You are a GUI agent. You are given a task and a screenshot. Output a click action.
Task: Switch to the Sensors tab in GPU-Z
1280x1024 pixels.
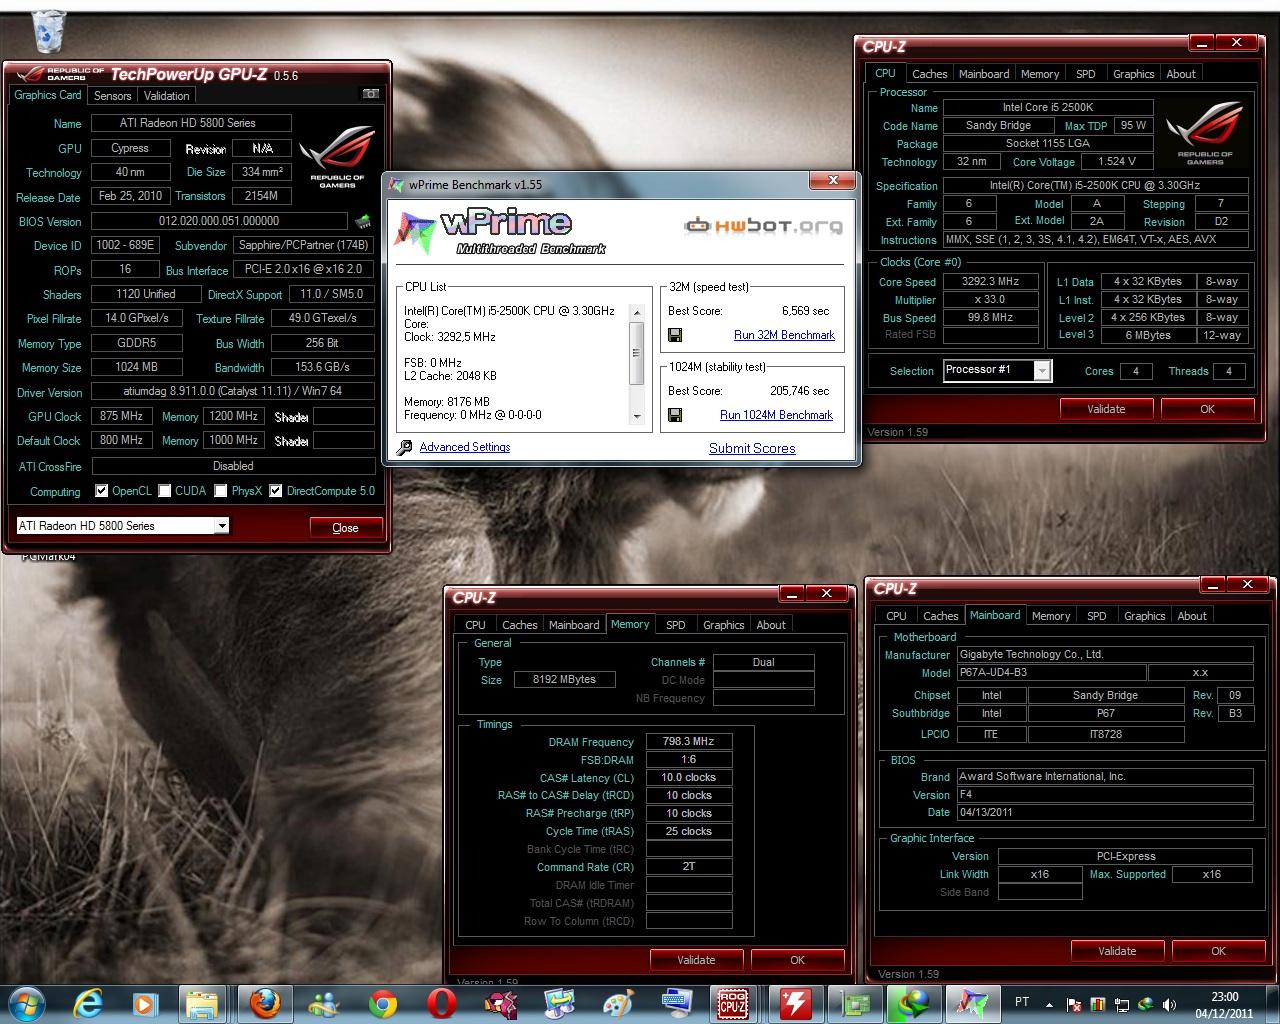tap(113, 96)
